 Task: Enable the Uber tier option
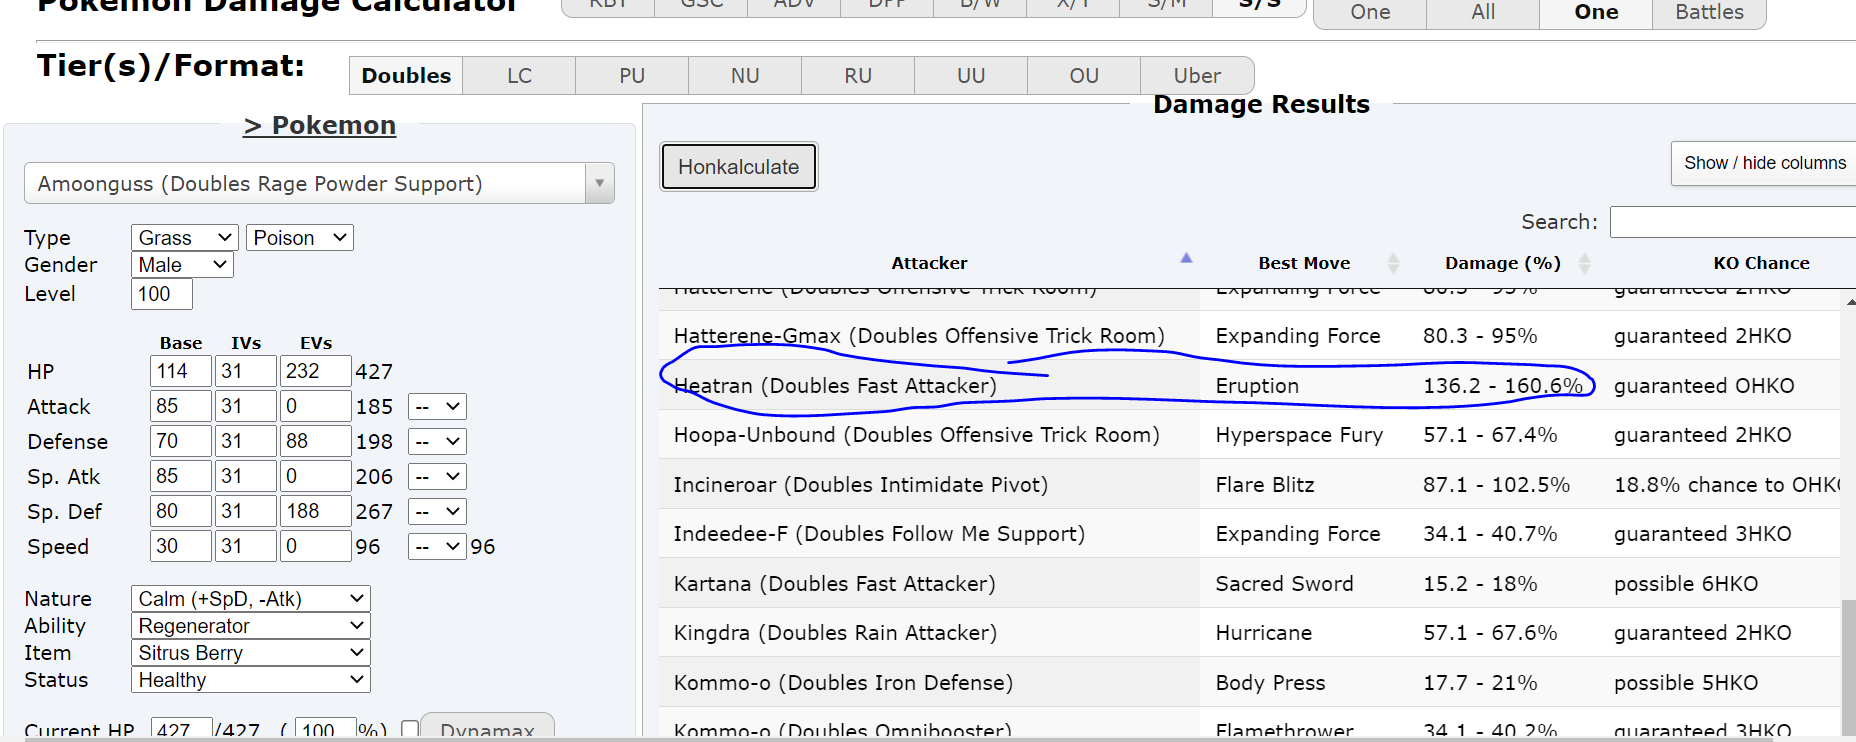click(1197, 76)
